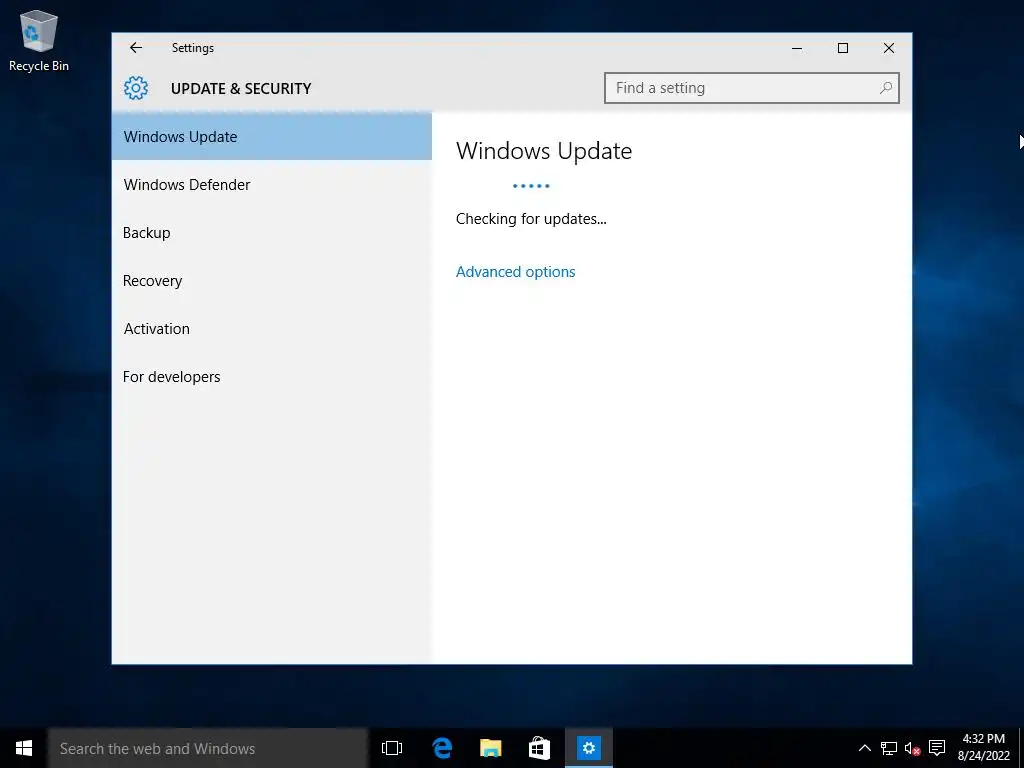Switch to the Backup section
Screen dimensions: 1024x768
click(272, 232)
